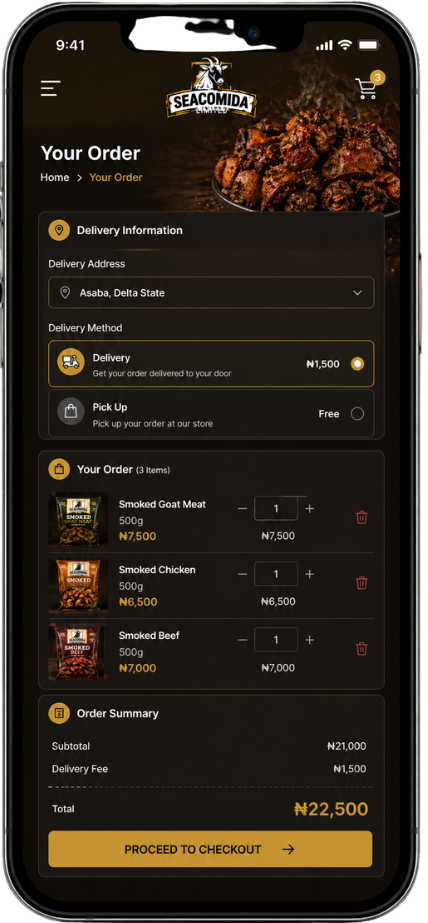Increase Smoked Beef quantity with plus
Image resolution: width=428 pixels, height=923 pixels.
(x=310, y=640)
